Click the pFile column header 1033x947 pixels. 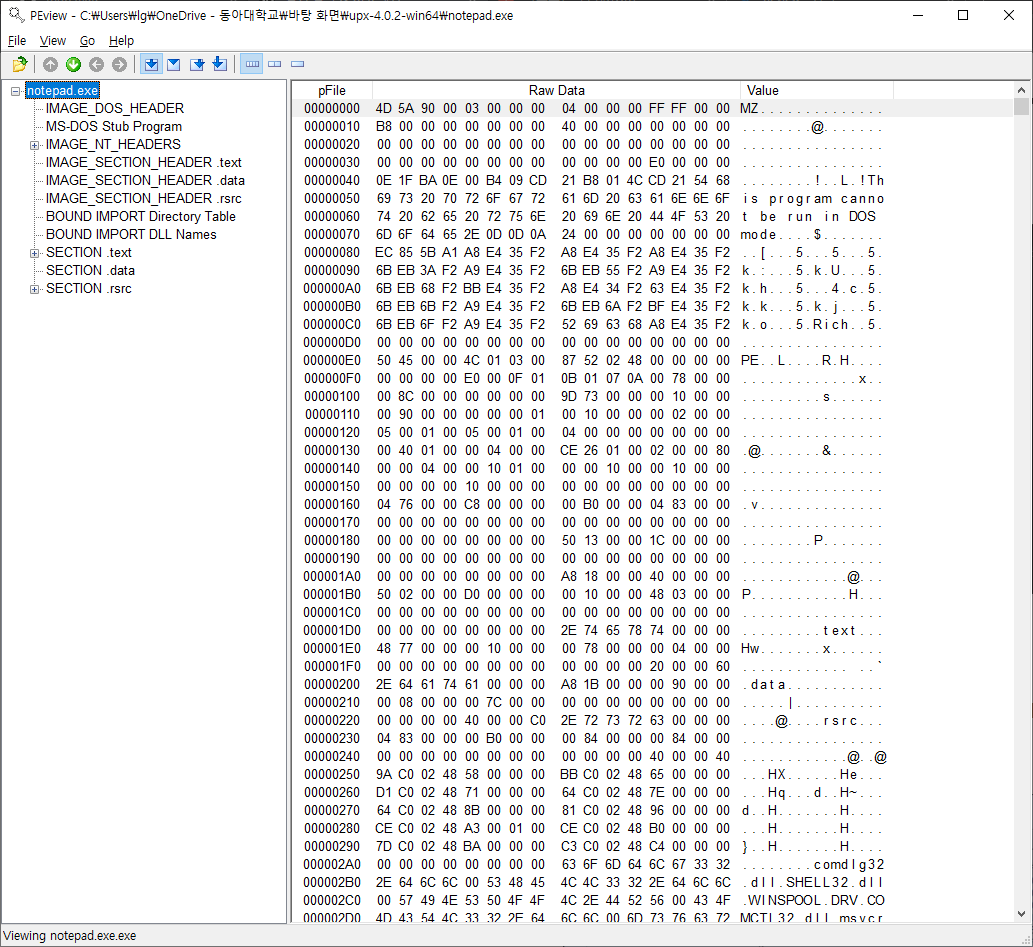332,90
